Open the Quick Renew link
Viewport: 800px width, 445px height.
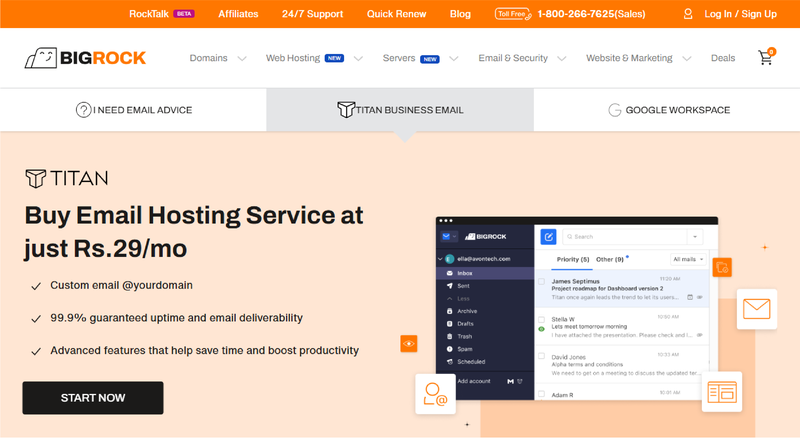(396, 14)
